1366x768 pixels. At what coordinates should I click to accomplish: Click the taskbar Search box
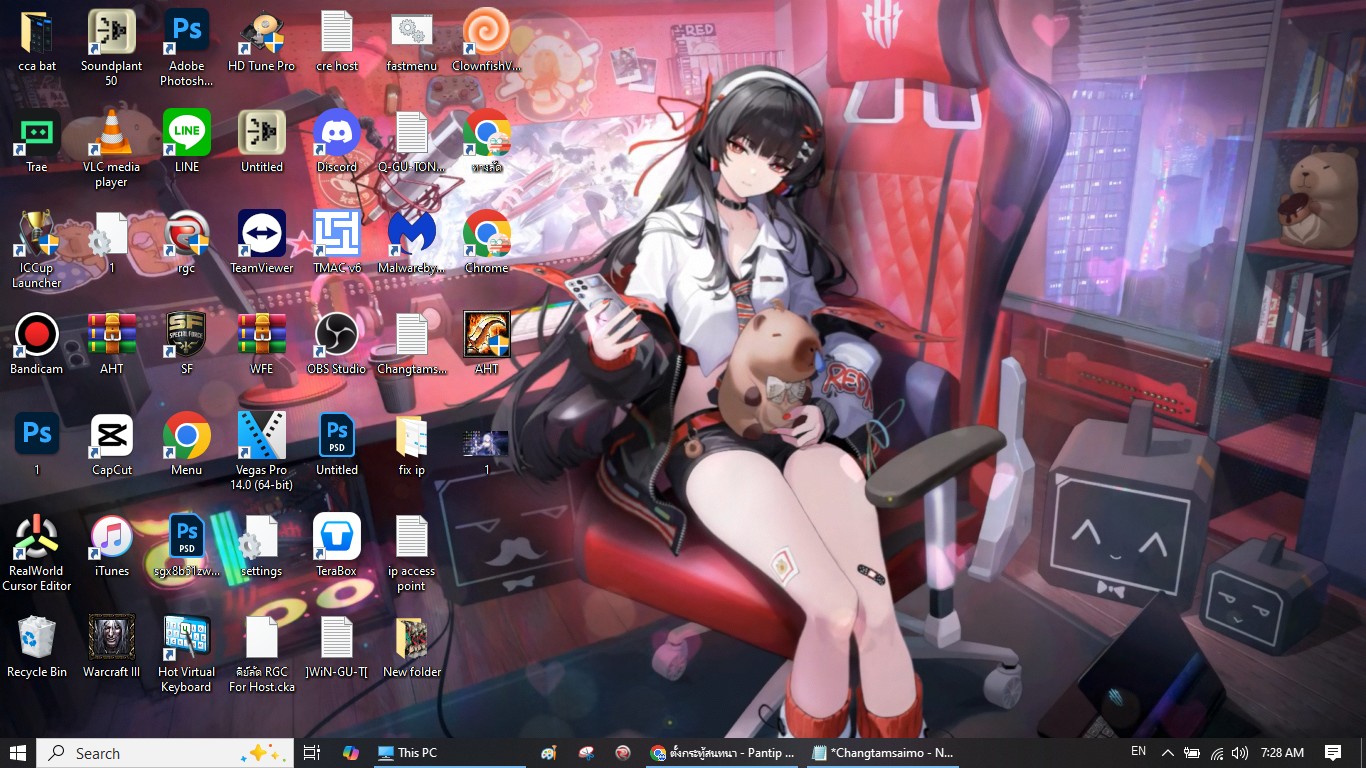pos(165,753)
